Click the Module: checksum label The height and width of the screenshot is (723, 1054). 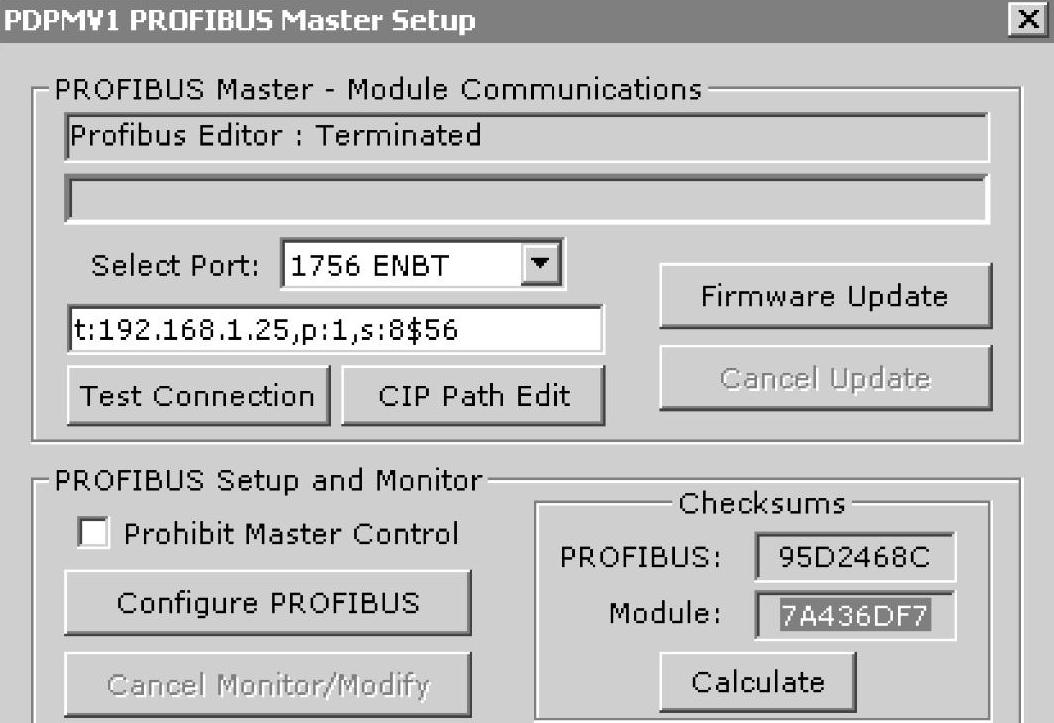point(665,613)
